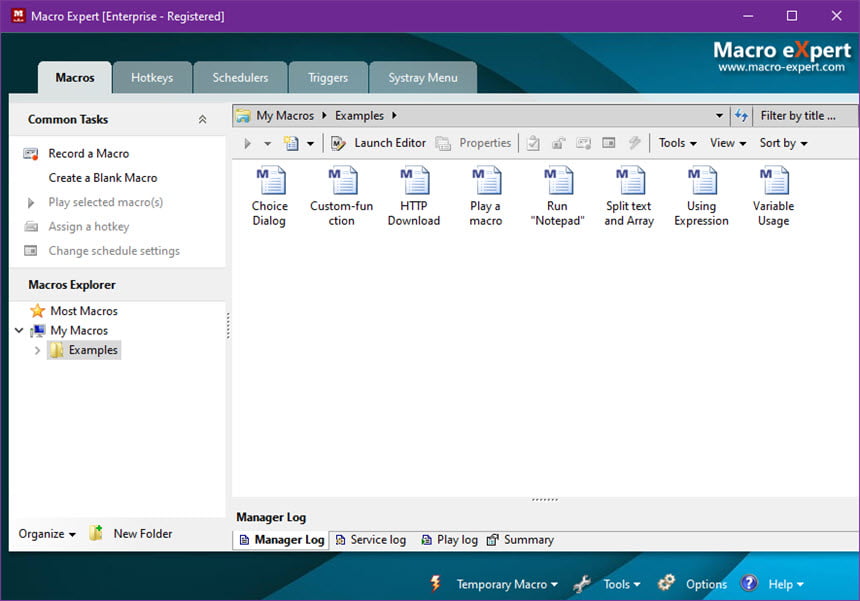Switch to the Play log tab
Image resolution: width=860 pixels, height=601 pixels.
pos(449,540)
